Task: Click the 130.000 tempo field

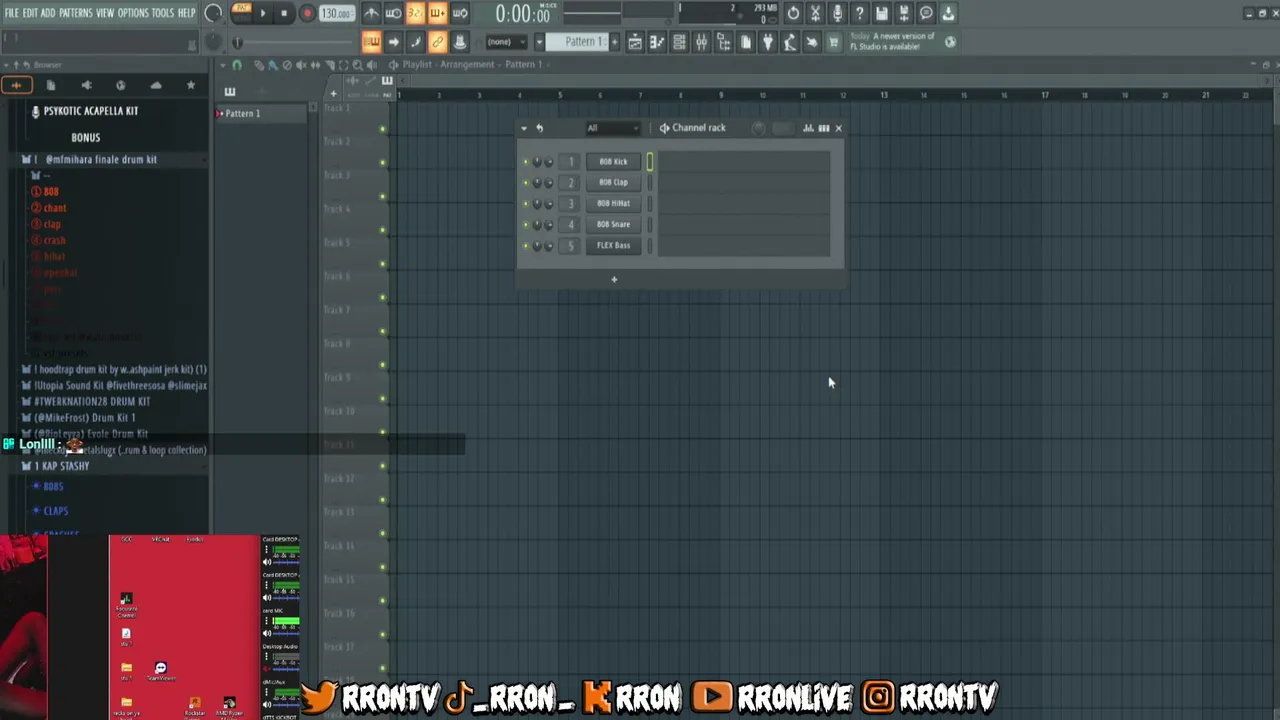Action: [x=337, y=14]
